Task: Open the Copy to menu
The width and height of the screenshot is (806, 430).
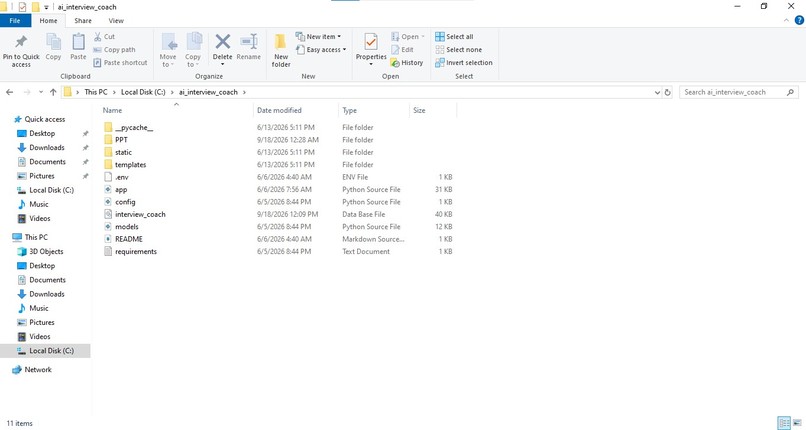Action: coord(193,50)
